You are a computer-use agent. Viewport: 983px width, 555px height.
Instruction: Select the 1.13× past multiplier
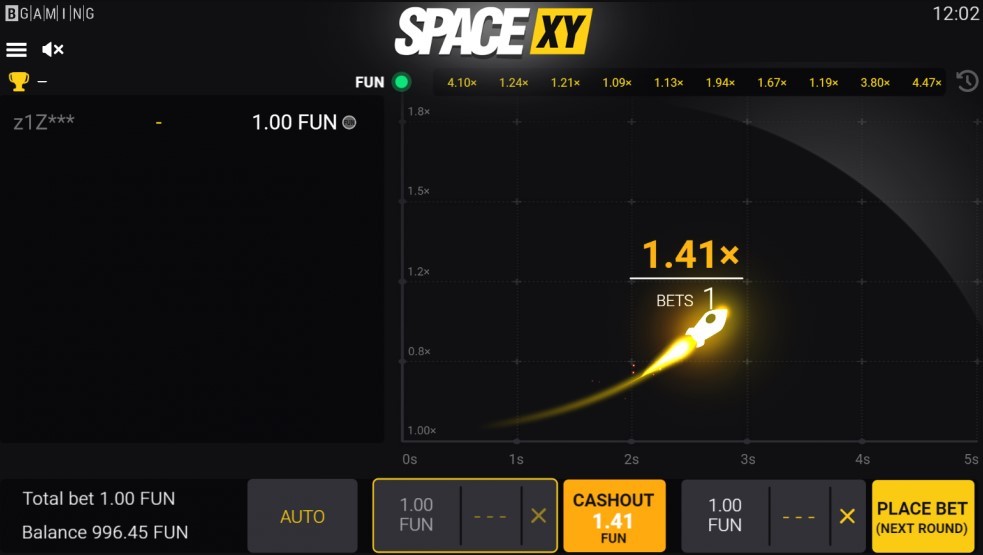668,83
